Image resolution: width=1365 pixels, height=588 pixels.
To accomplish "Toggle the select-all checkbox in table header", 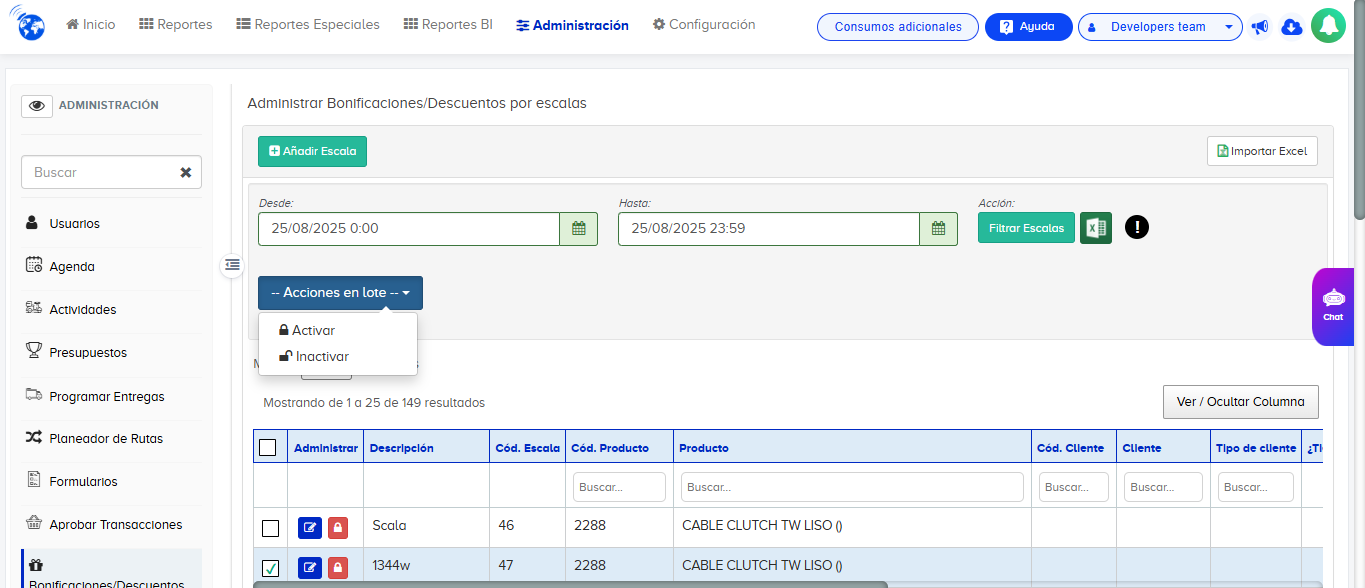I will tap(268, 448).
